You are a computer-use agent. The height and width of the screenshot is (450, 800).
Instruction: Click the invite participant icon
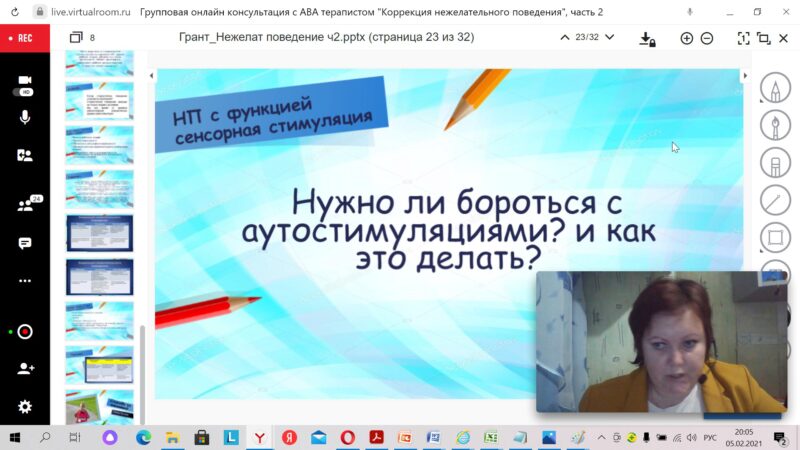pyautogui.click(x=26, y=368)
